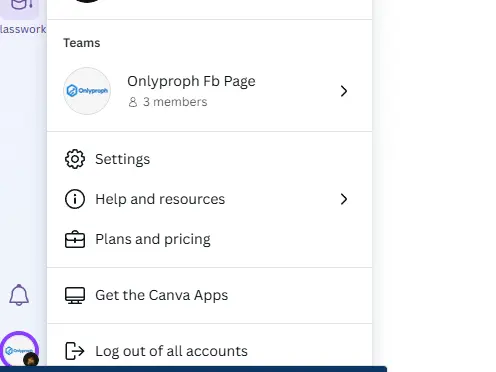The height and width of the screenshot is (372, 496).
Task: Select Log out of all accounts
Action: click(x=209, y=351)
